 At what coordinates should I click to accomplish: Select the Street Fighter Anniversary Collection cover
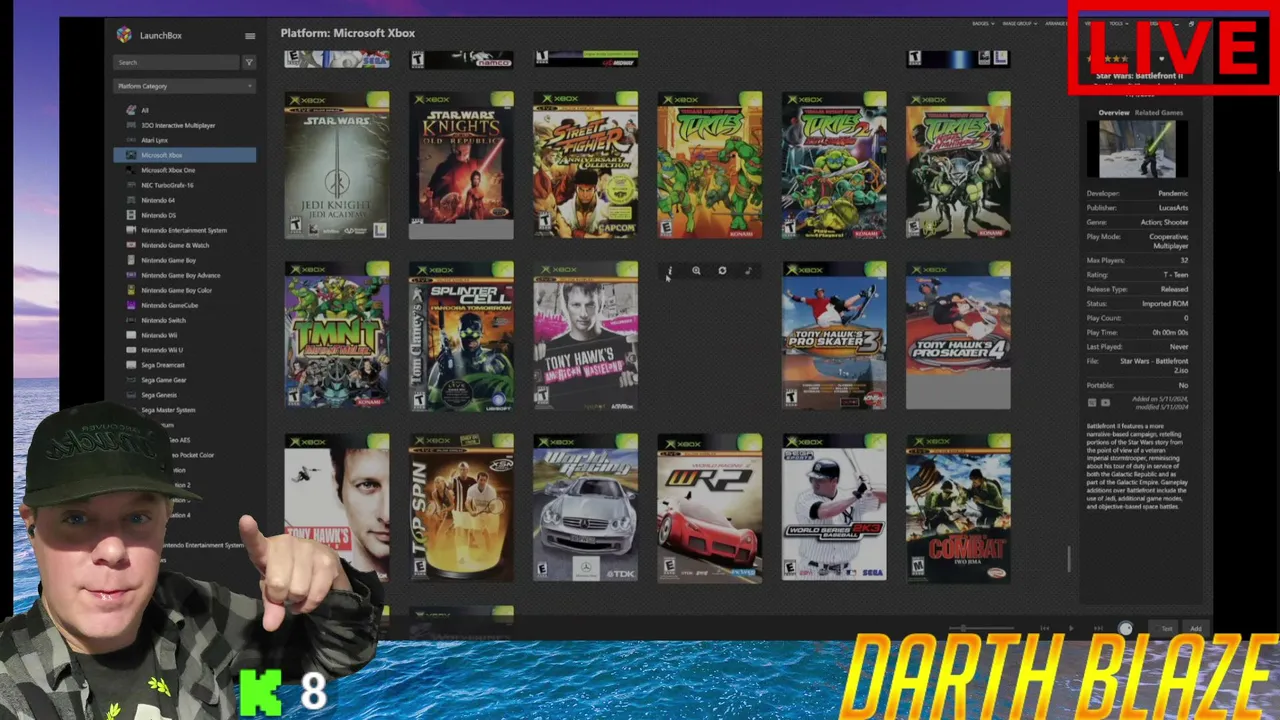[x=586, y=166]
